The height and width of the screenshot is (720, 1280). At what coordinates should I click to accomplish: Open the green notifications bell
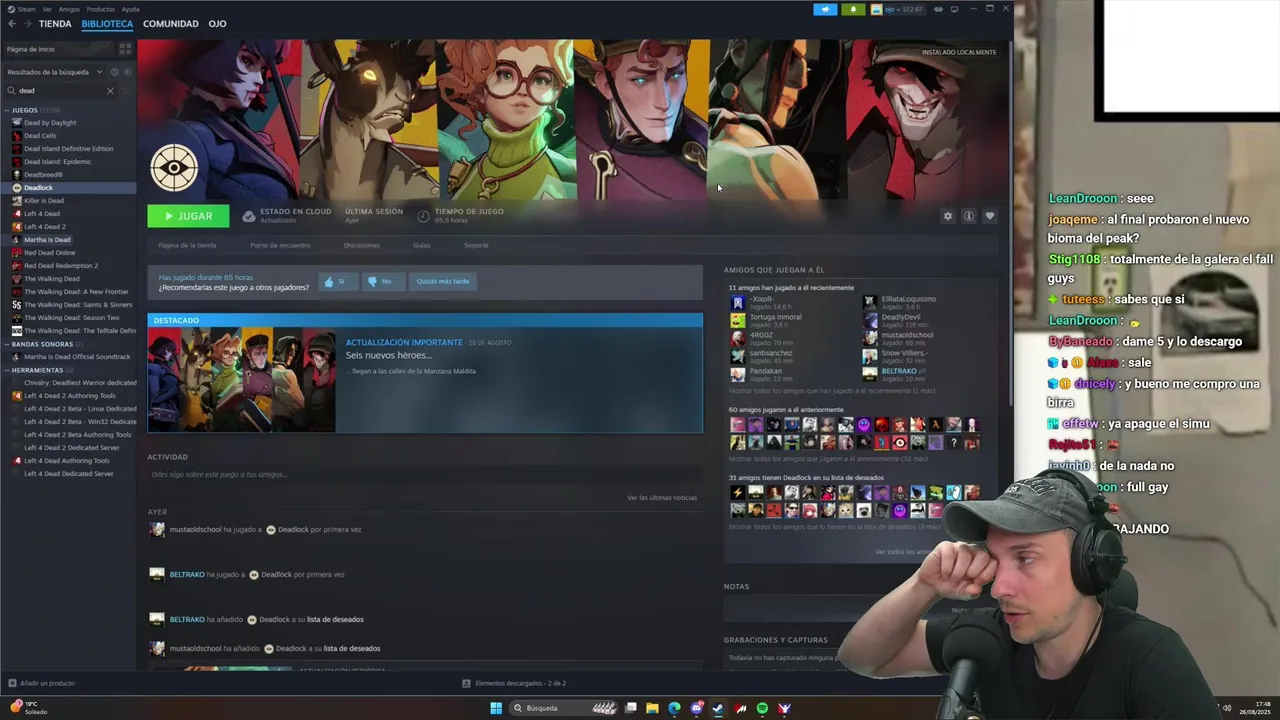tap(853, 9)
